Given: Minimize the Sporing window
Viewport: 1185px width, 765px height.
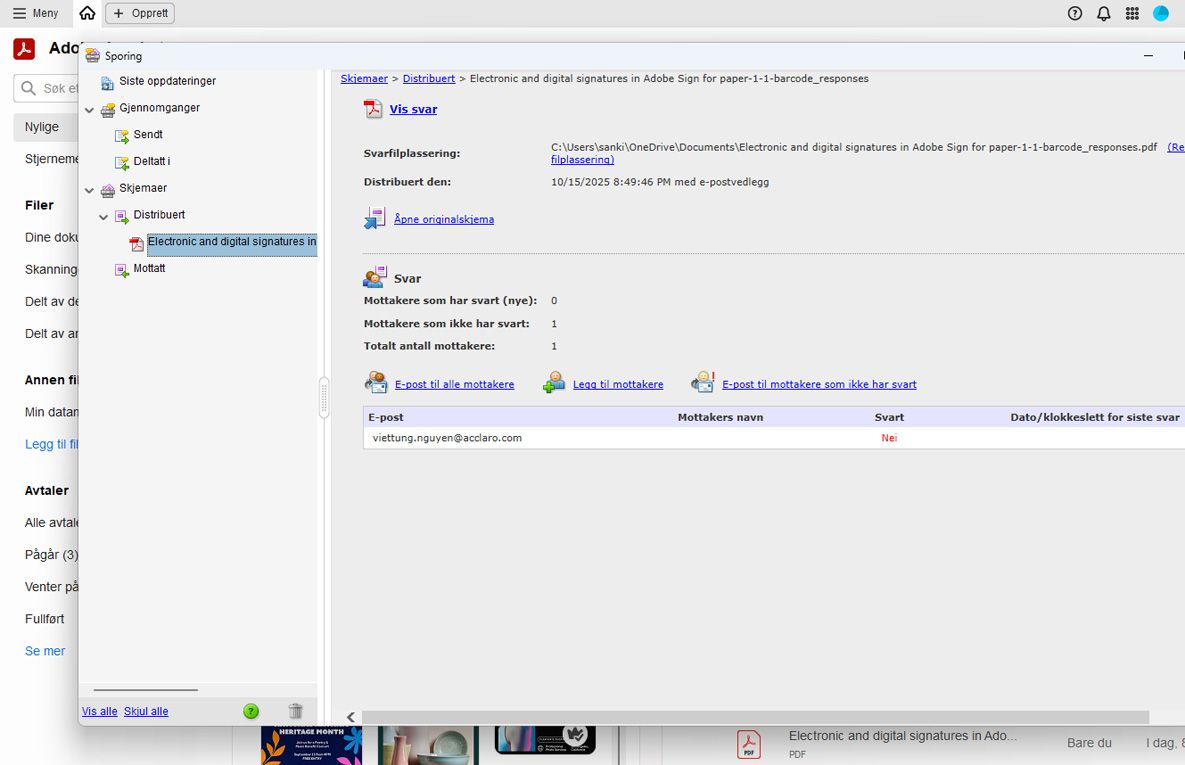Looking at the screenshot, I should click(1148, 56).
